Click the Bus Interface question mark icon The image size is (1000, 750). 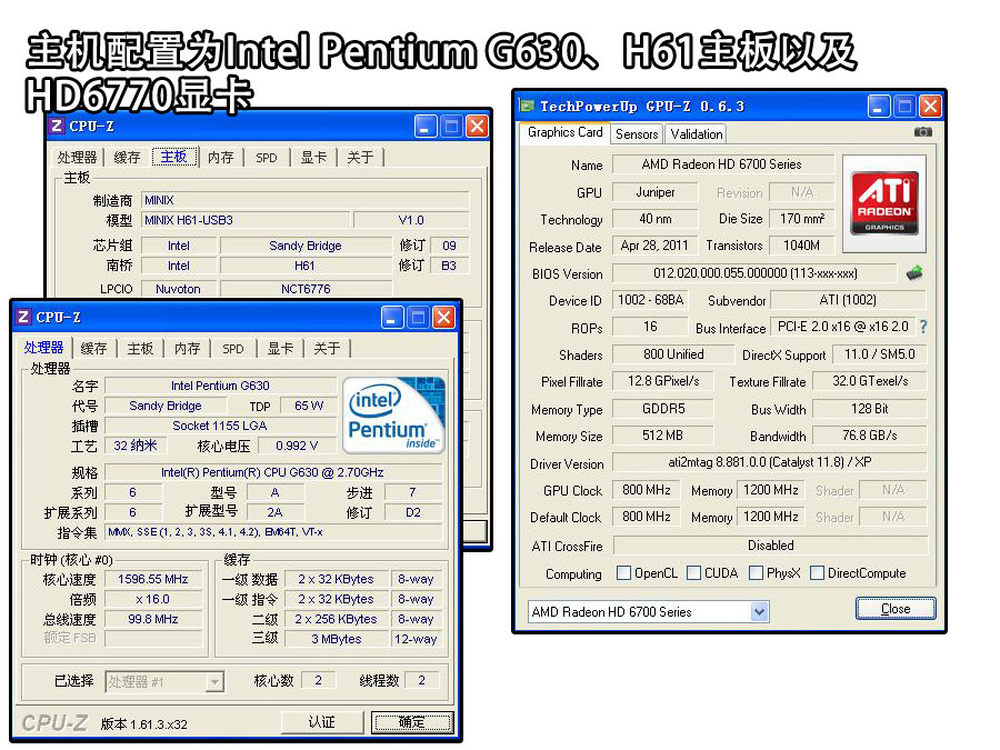tap(922, 327)
